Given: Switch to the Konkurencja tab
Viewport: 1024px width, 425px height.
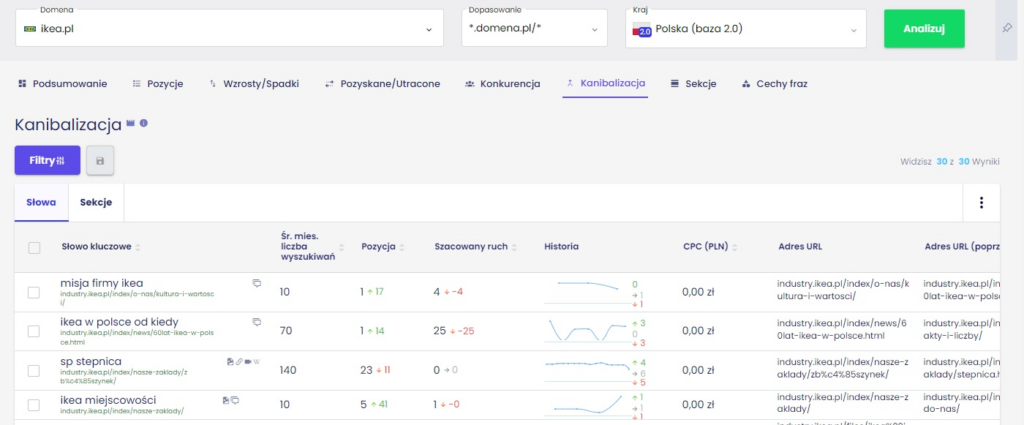Looking at the screenshot, I should 502,84.
